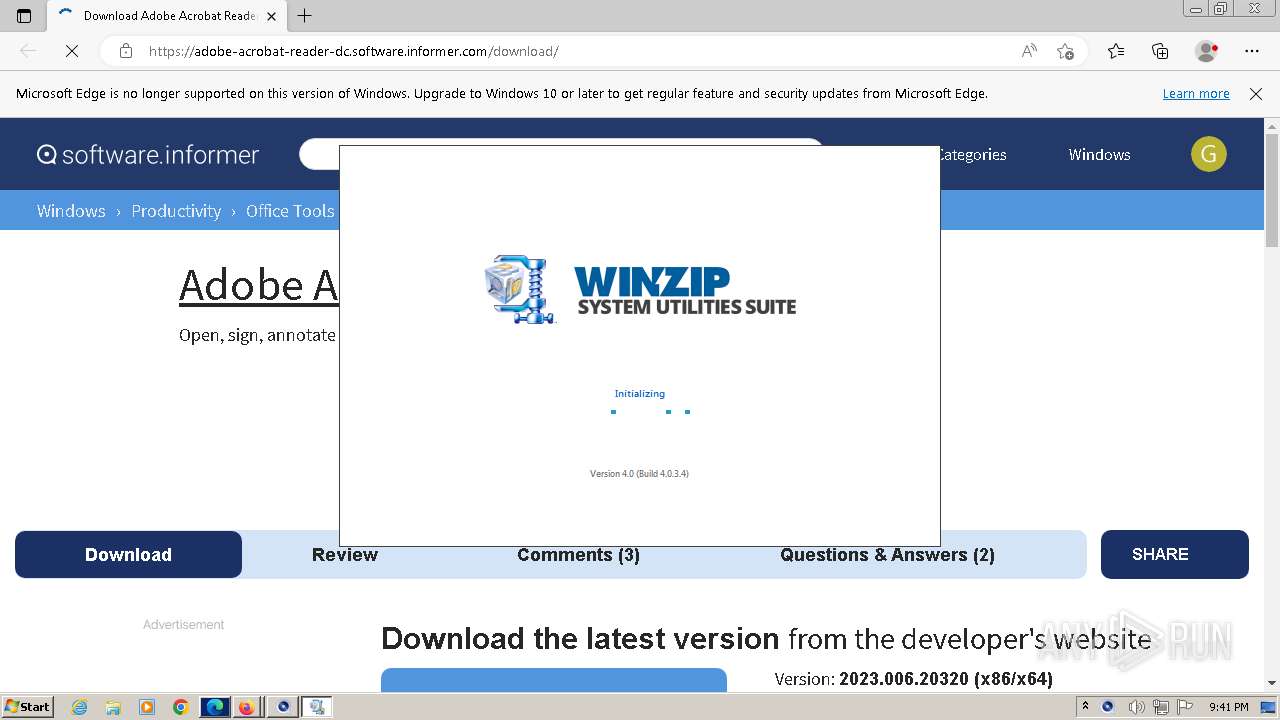Switch to Microsoft Edge in taskbar
The height and width of the screenshot is (720, 1280).
point(215,707)
